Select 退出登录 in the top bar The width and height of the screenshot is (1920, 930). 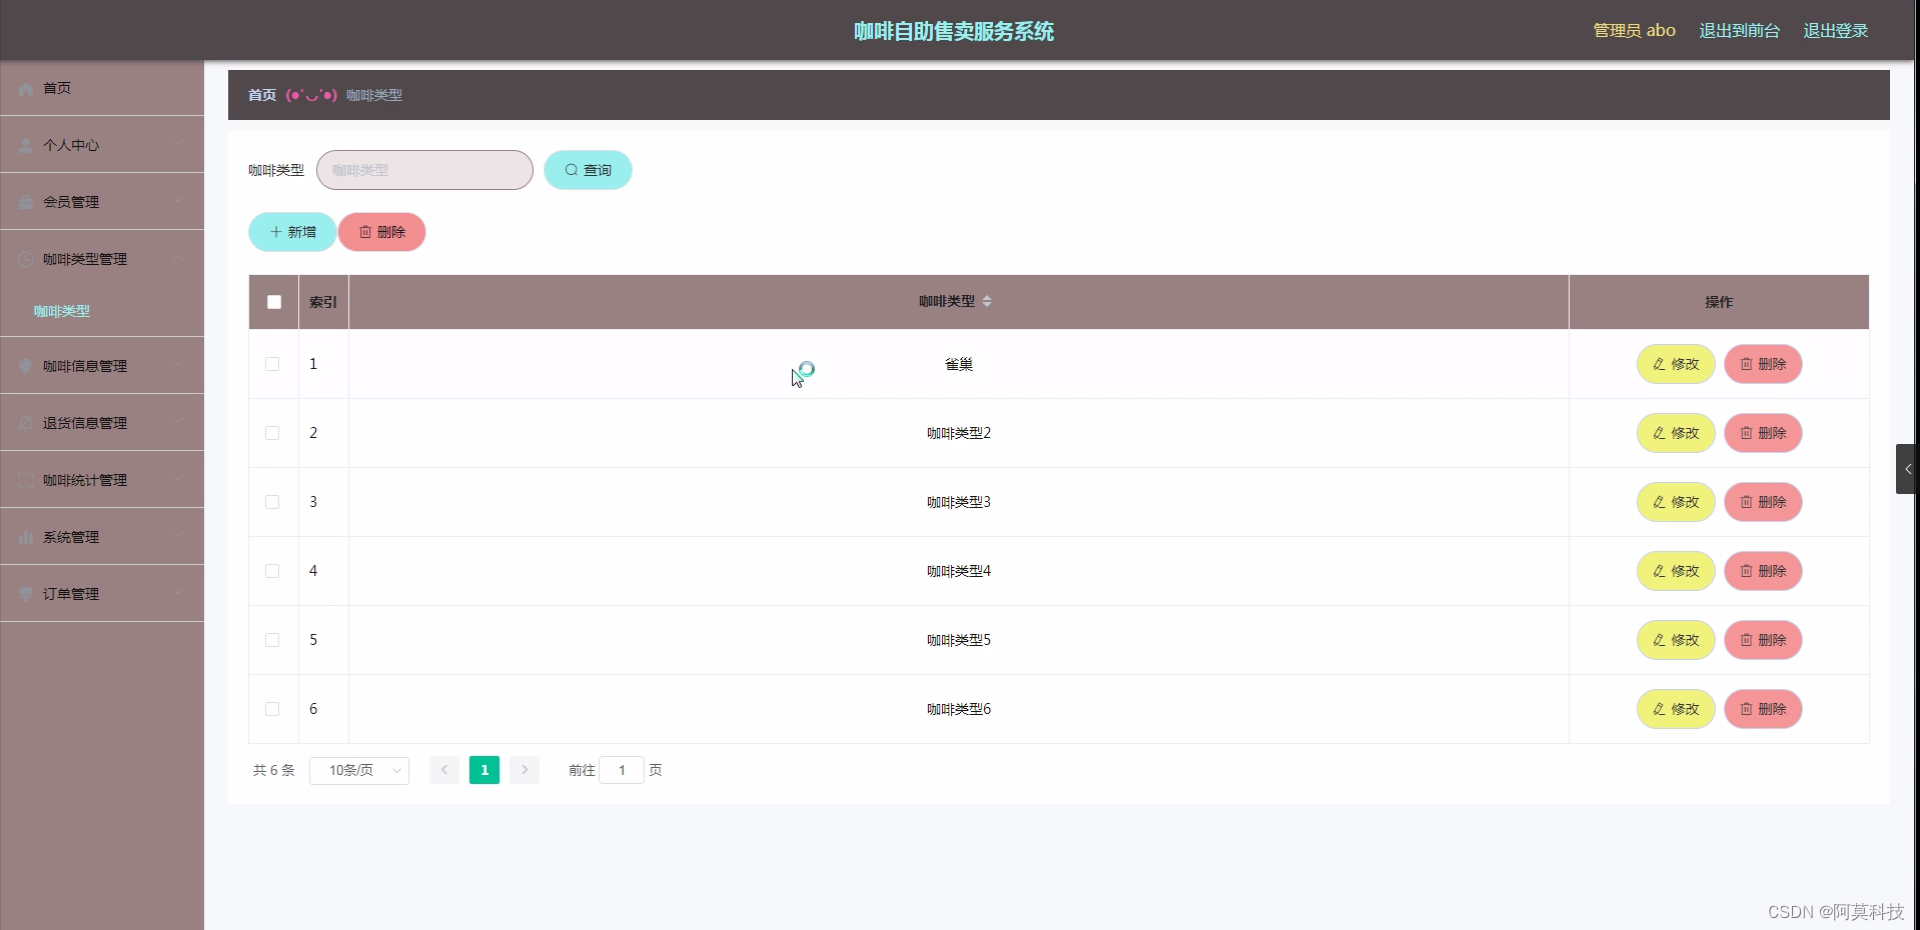(1835, 30)
